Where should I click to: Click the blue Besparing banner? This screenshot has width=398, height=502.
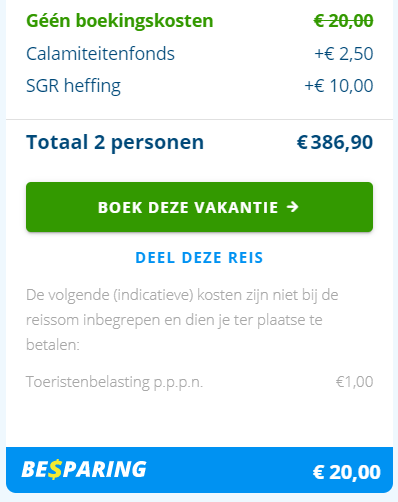point(199,470)
